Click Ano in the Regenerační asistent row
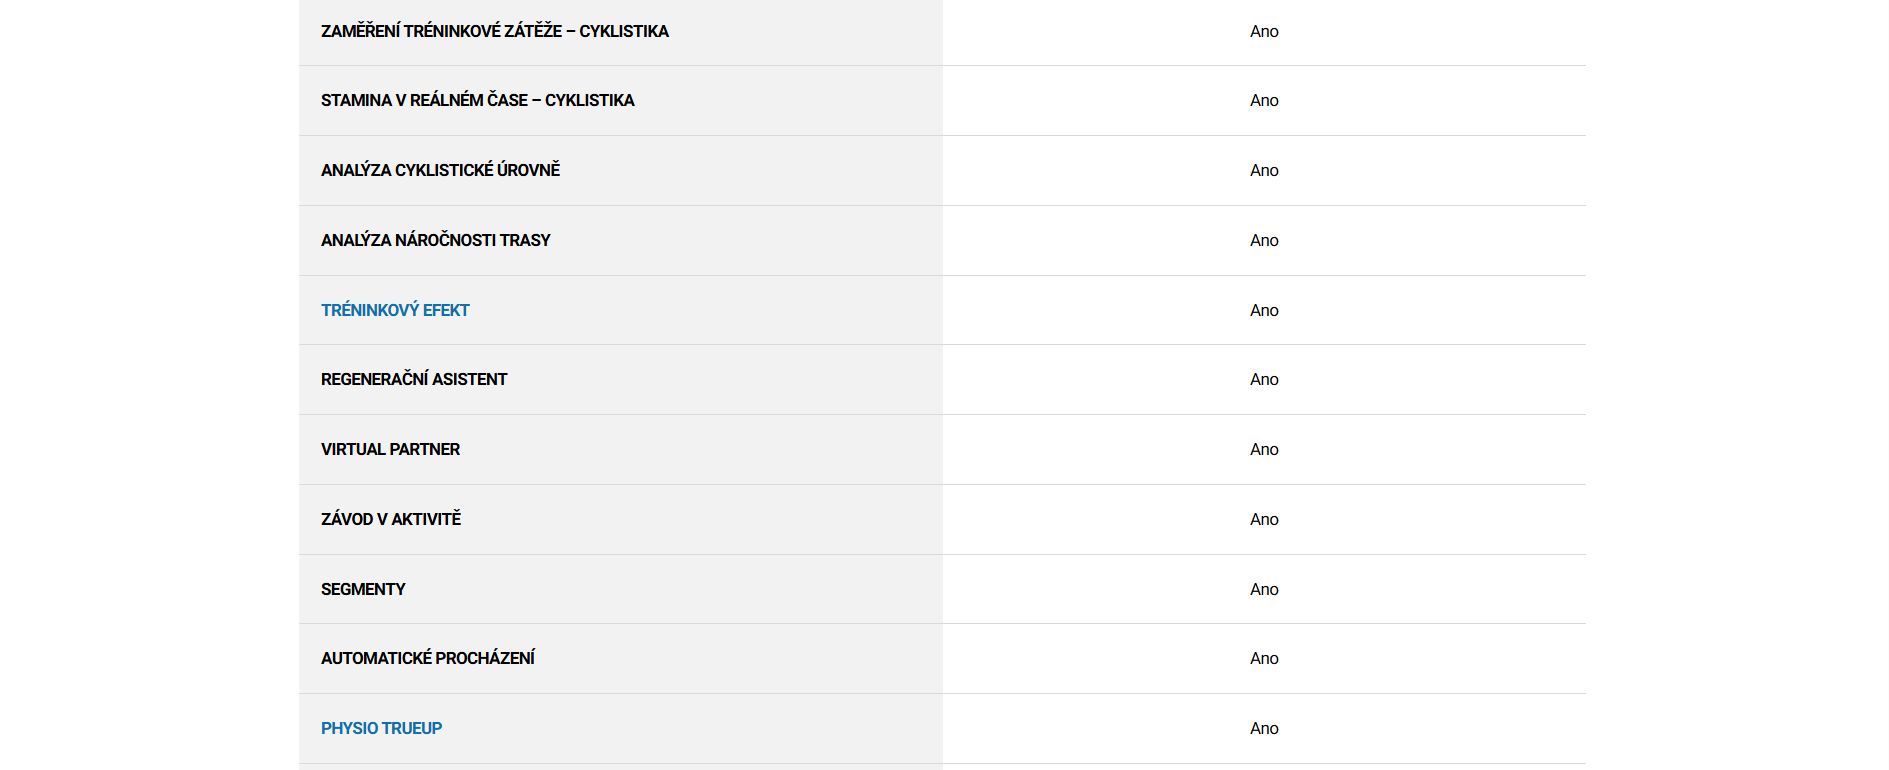 (1264, 379)
